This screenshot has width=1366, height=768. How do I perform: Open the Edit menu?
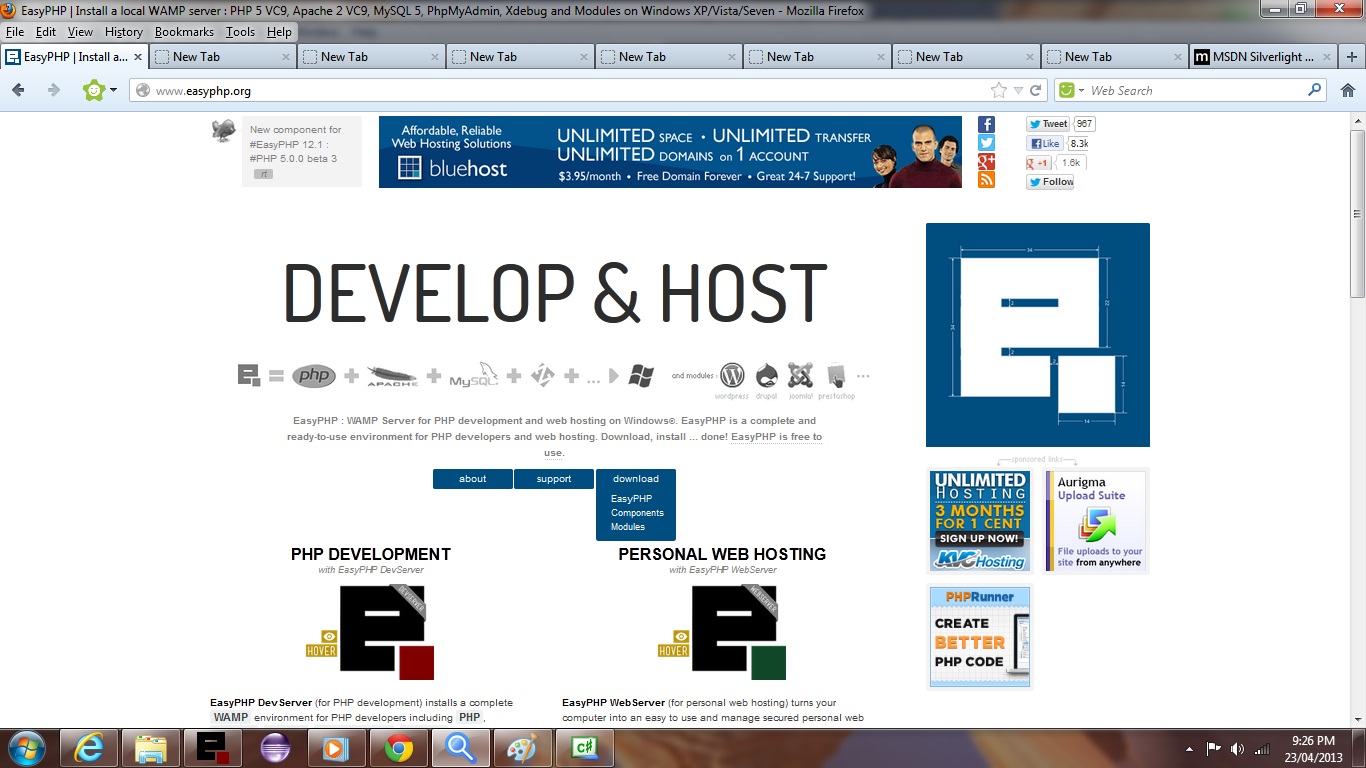46,32
